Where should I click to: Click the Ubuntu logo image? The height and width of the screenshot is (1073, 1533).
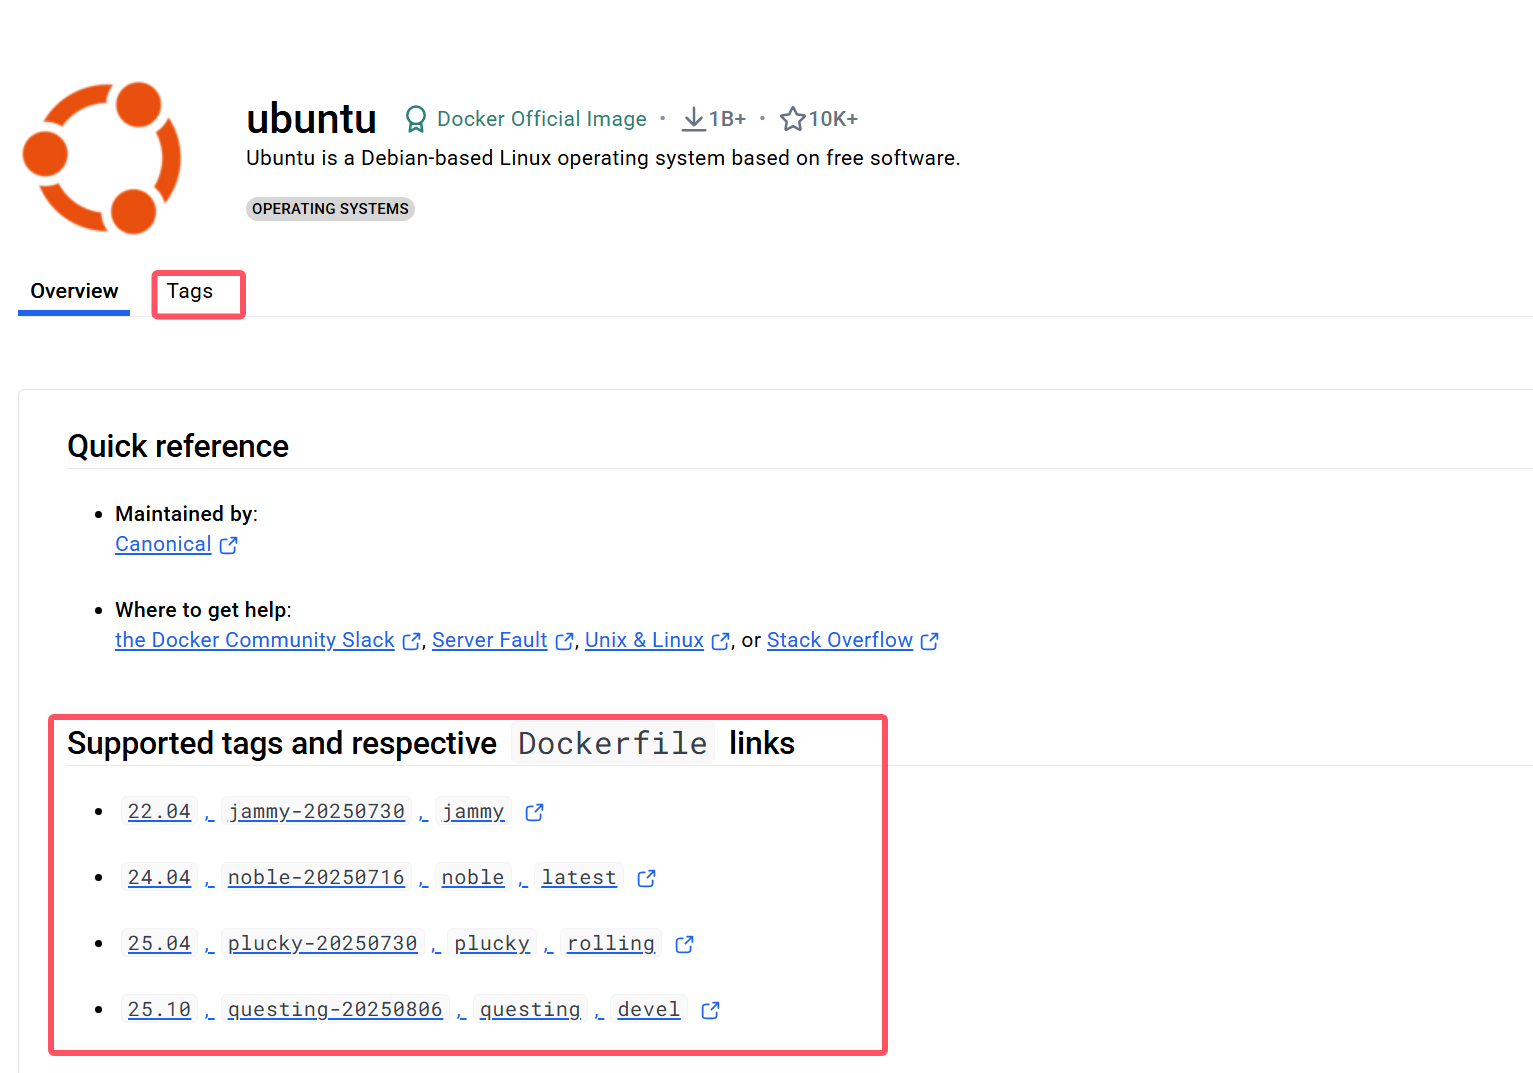click(x=102, y=158)
